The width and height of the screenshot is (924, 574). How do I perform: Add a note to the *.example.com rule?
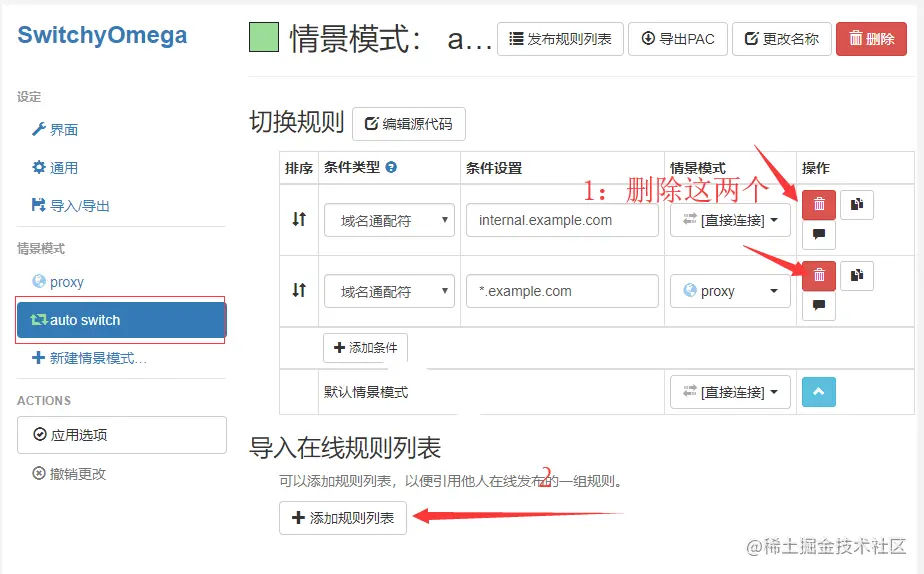click(819, 305)
